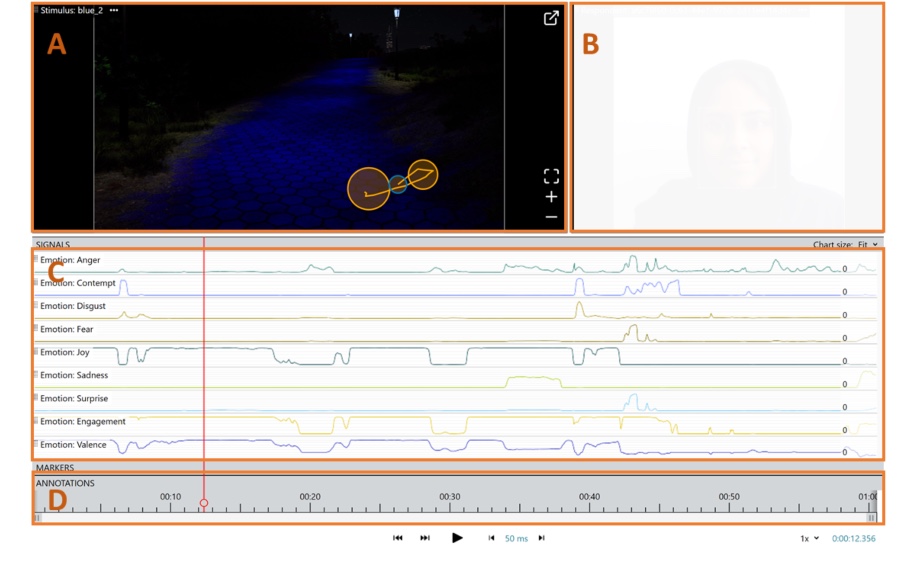
Task: Skip to the end of the recording
Action: click(x=425, y=538)
